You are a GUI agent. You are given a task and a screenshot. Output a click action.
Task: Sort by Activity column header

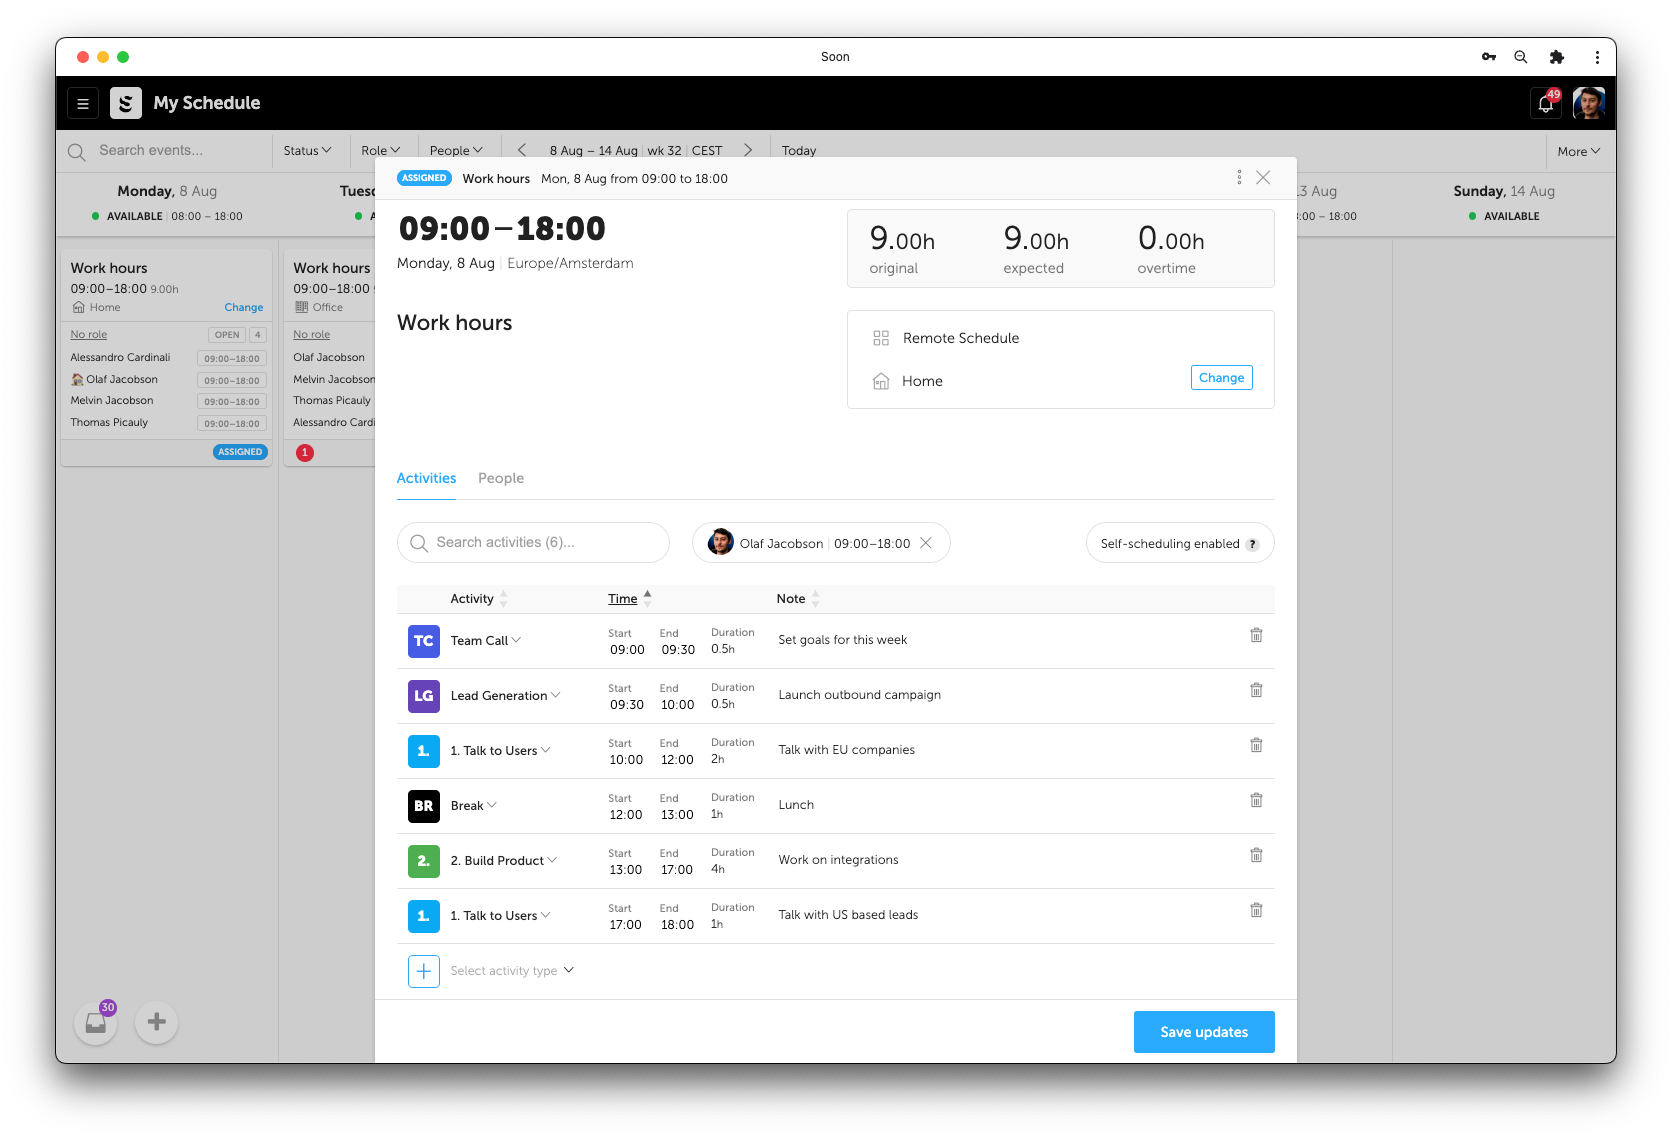478,599
